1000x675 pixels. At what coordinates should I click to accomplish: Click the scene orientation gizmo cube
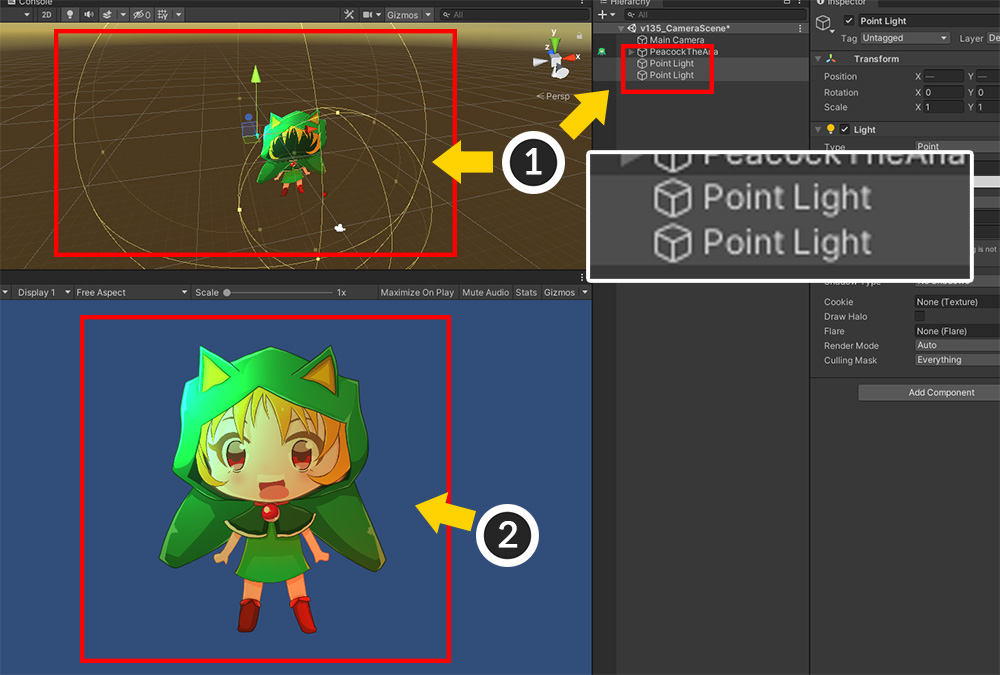[556, 61]
